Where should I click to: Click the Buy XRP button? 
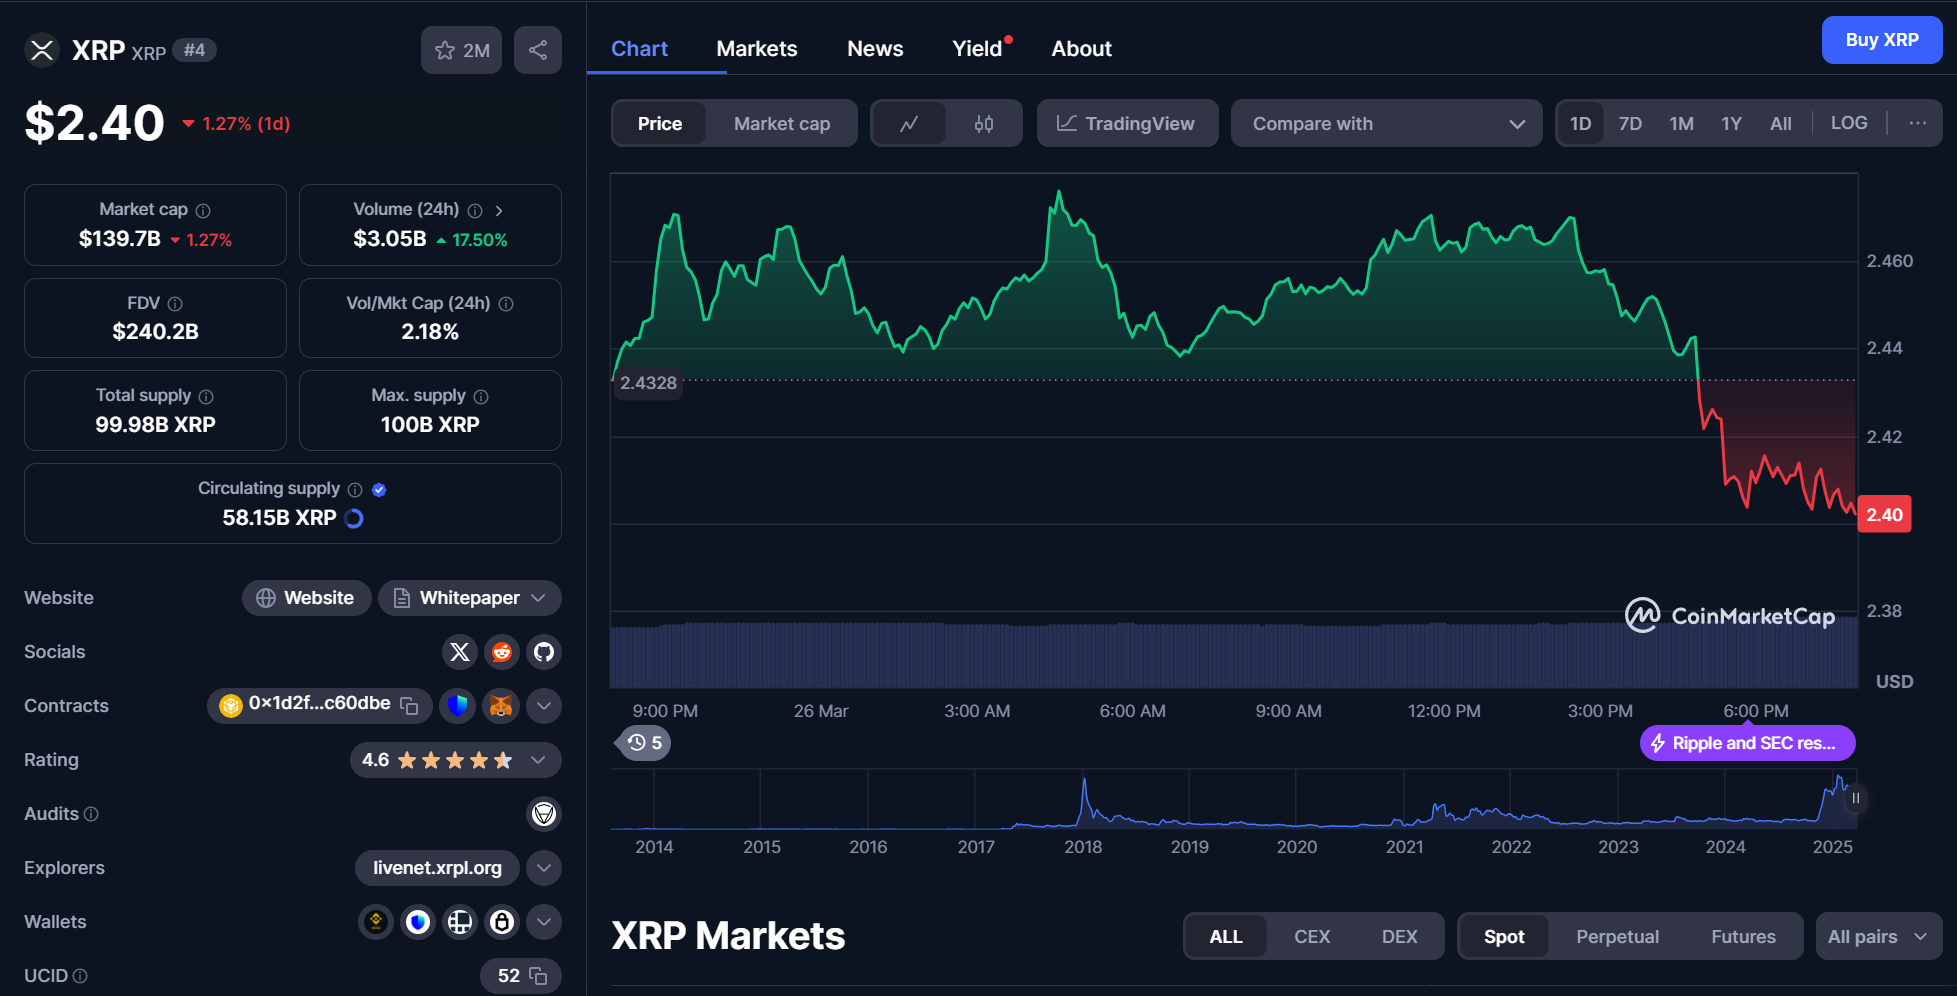(x=1881, y=40)
